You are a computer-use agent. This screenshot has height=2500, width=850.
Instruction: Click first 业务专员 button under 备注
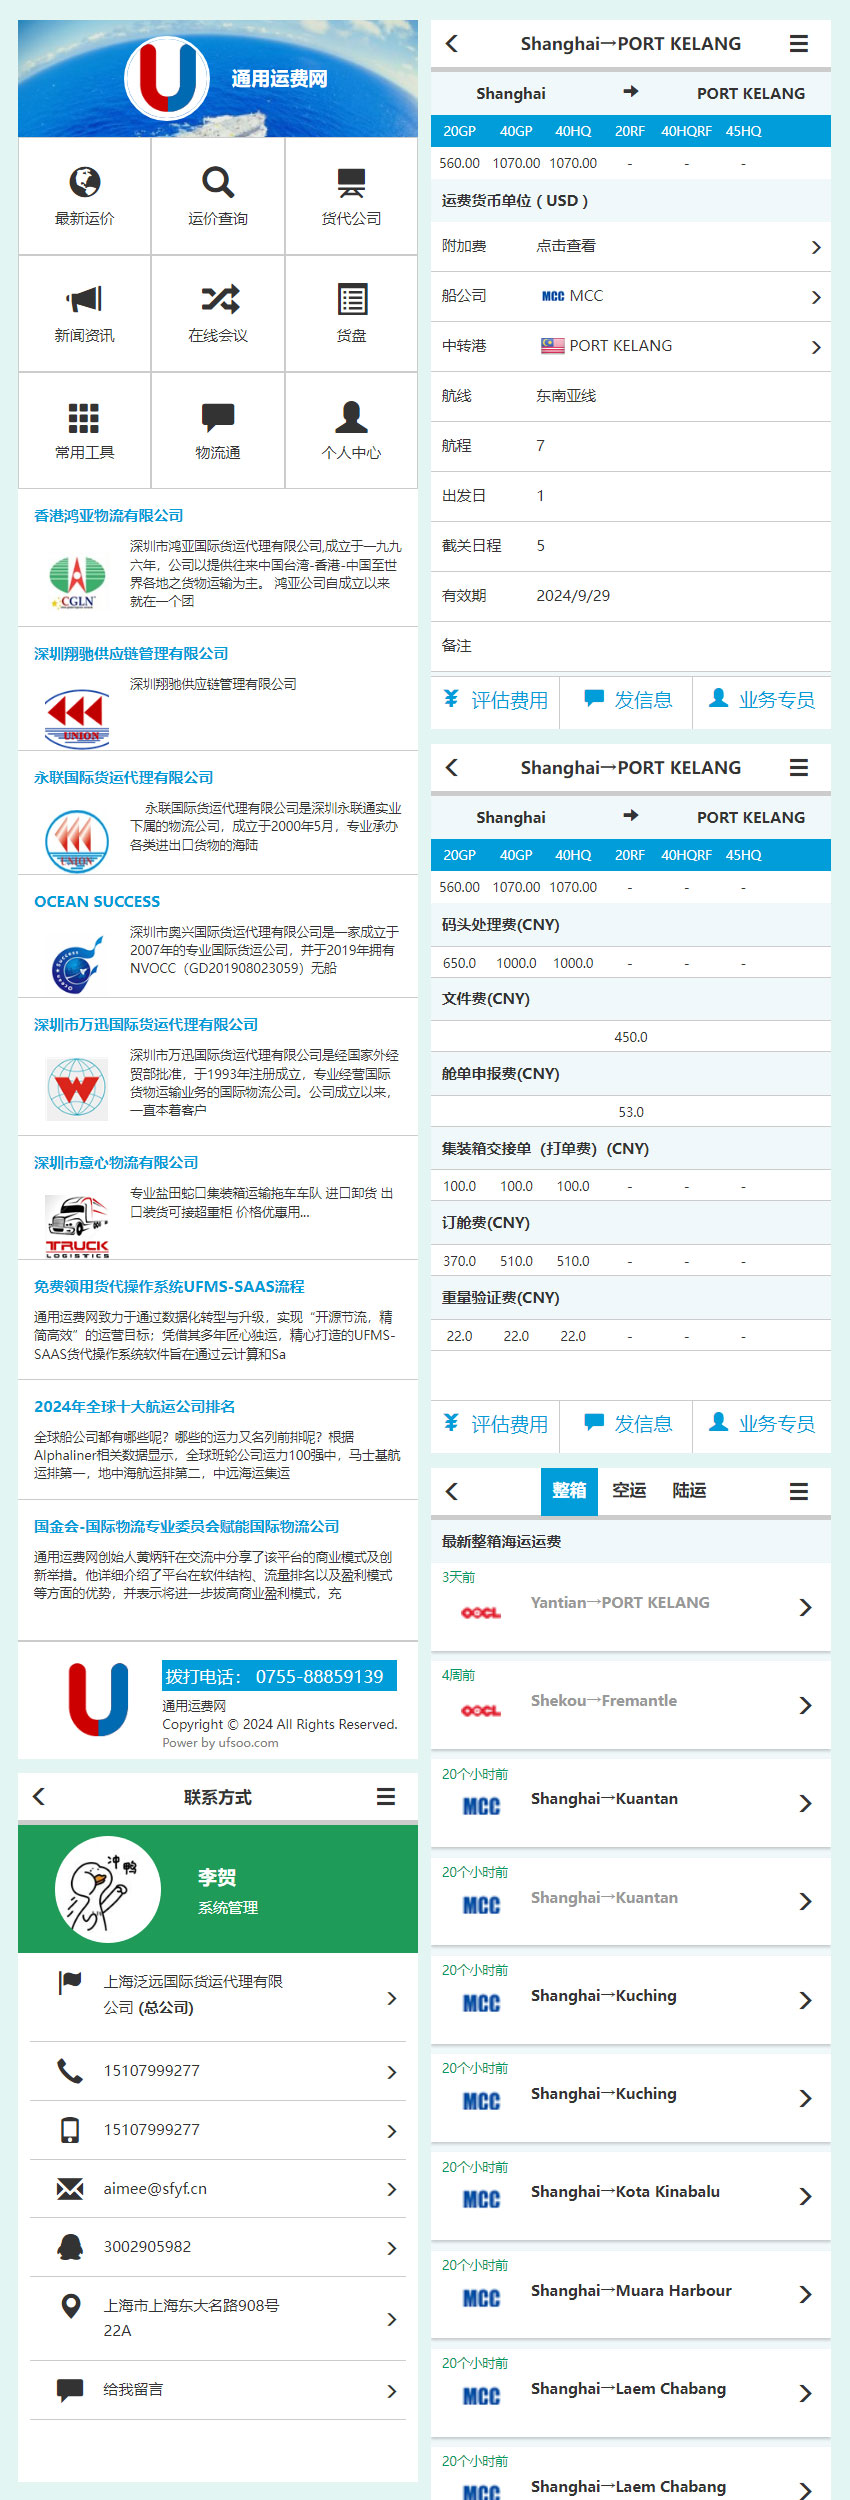[762, 700]
